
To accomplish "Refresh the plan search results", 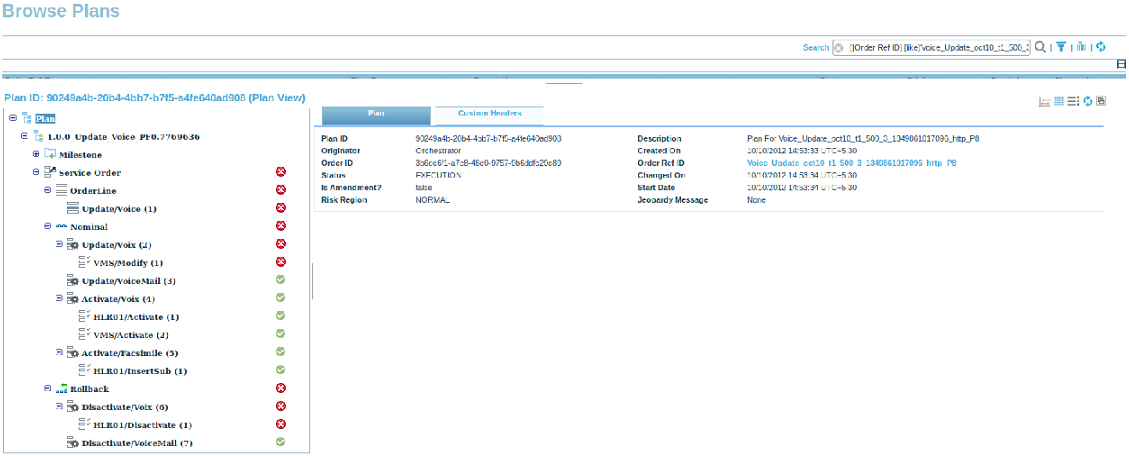I will [x=1100, y=47].
